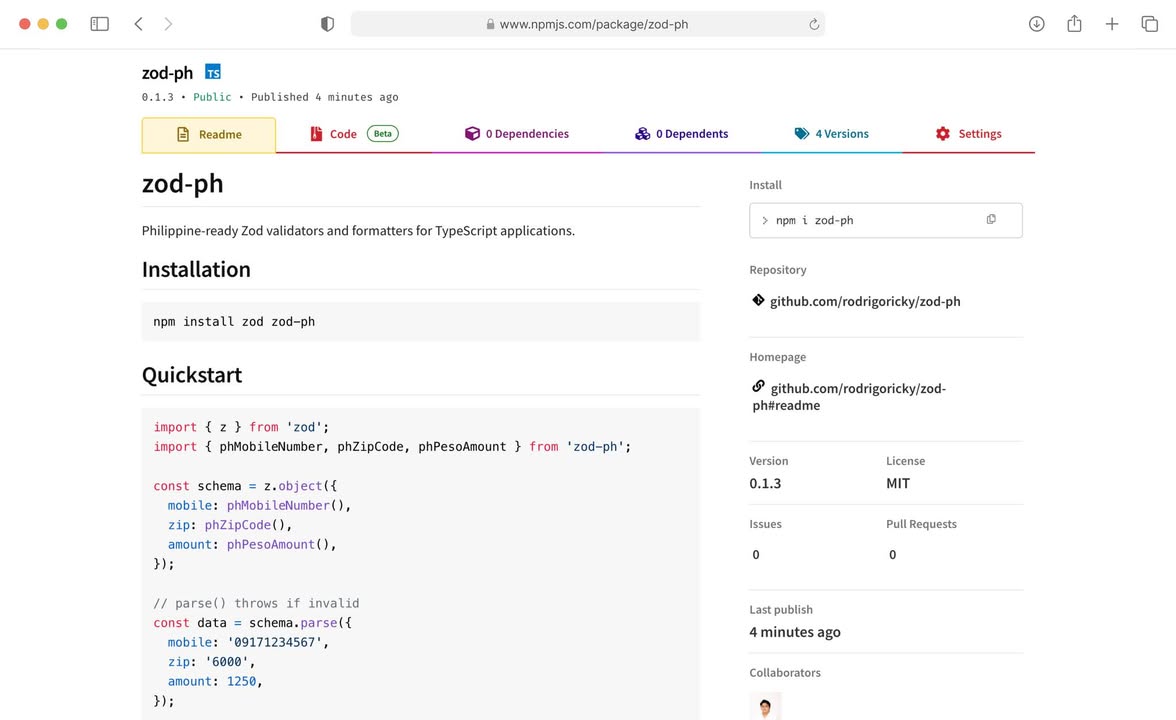The width and height of the screenshot is (1176, 720).
Task: Click the TypeScript TS badge icon
Action: [x=213, y=72]
